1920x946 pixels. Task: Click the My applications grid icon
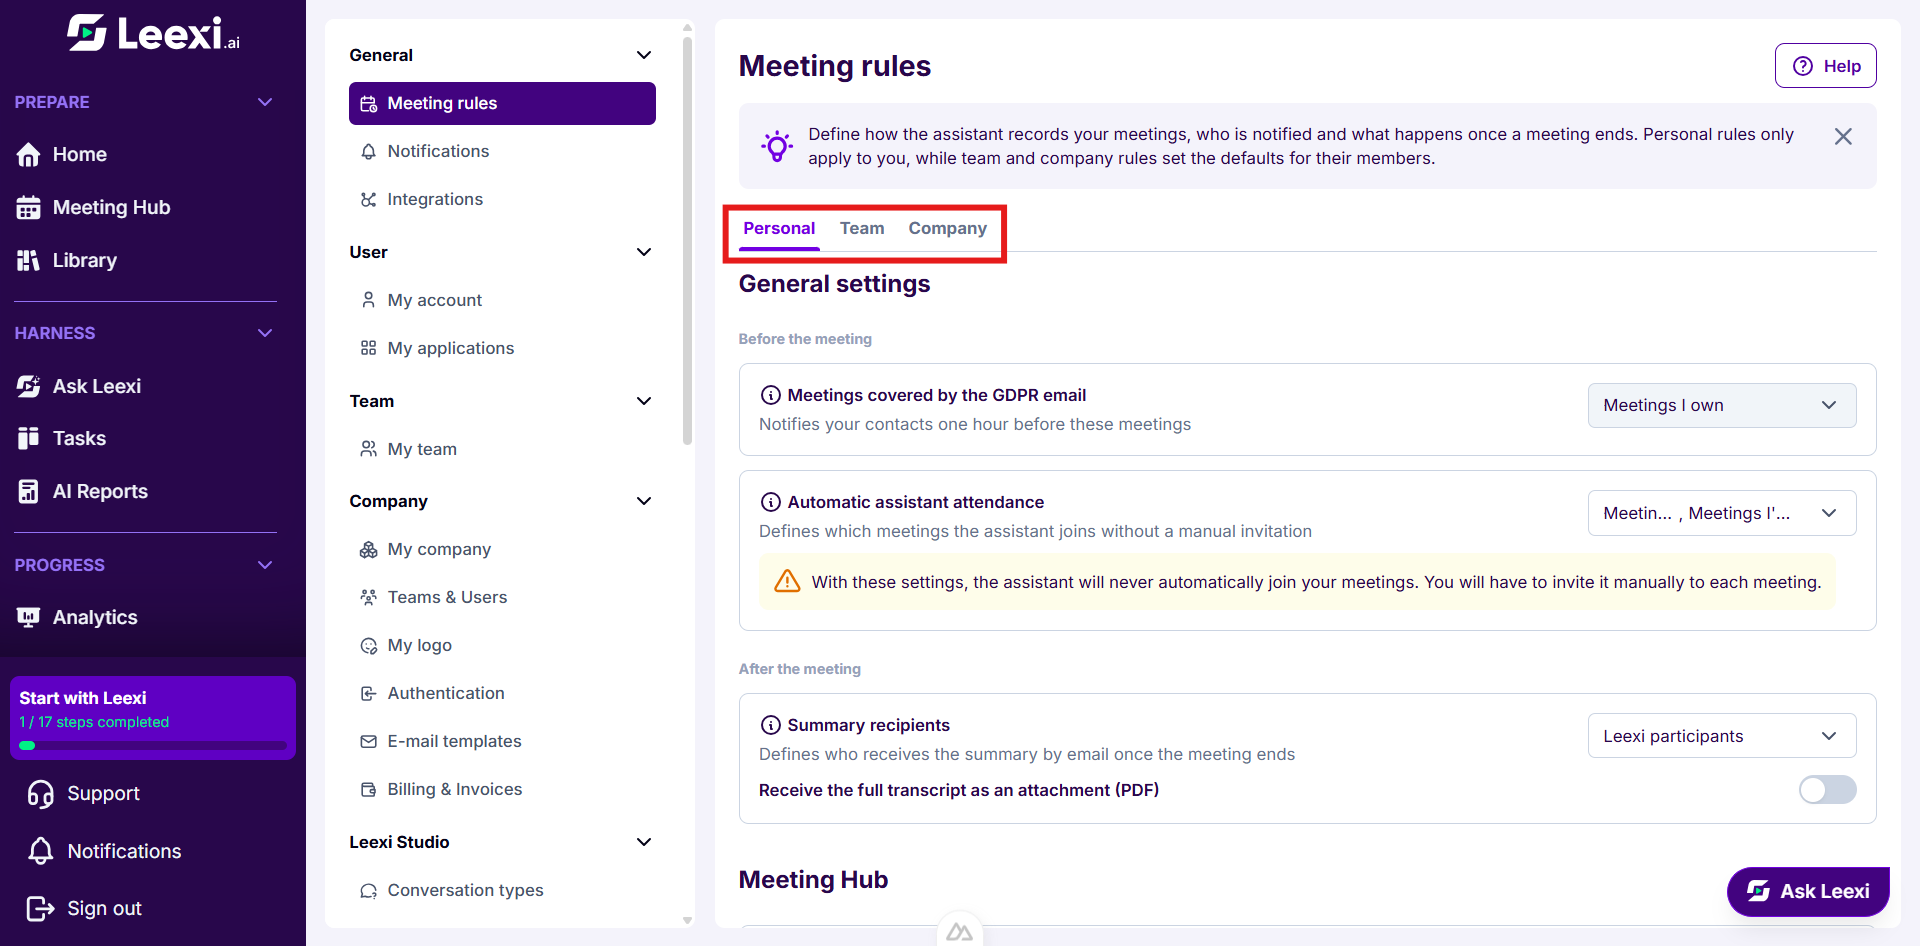click(369, 348)
